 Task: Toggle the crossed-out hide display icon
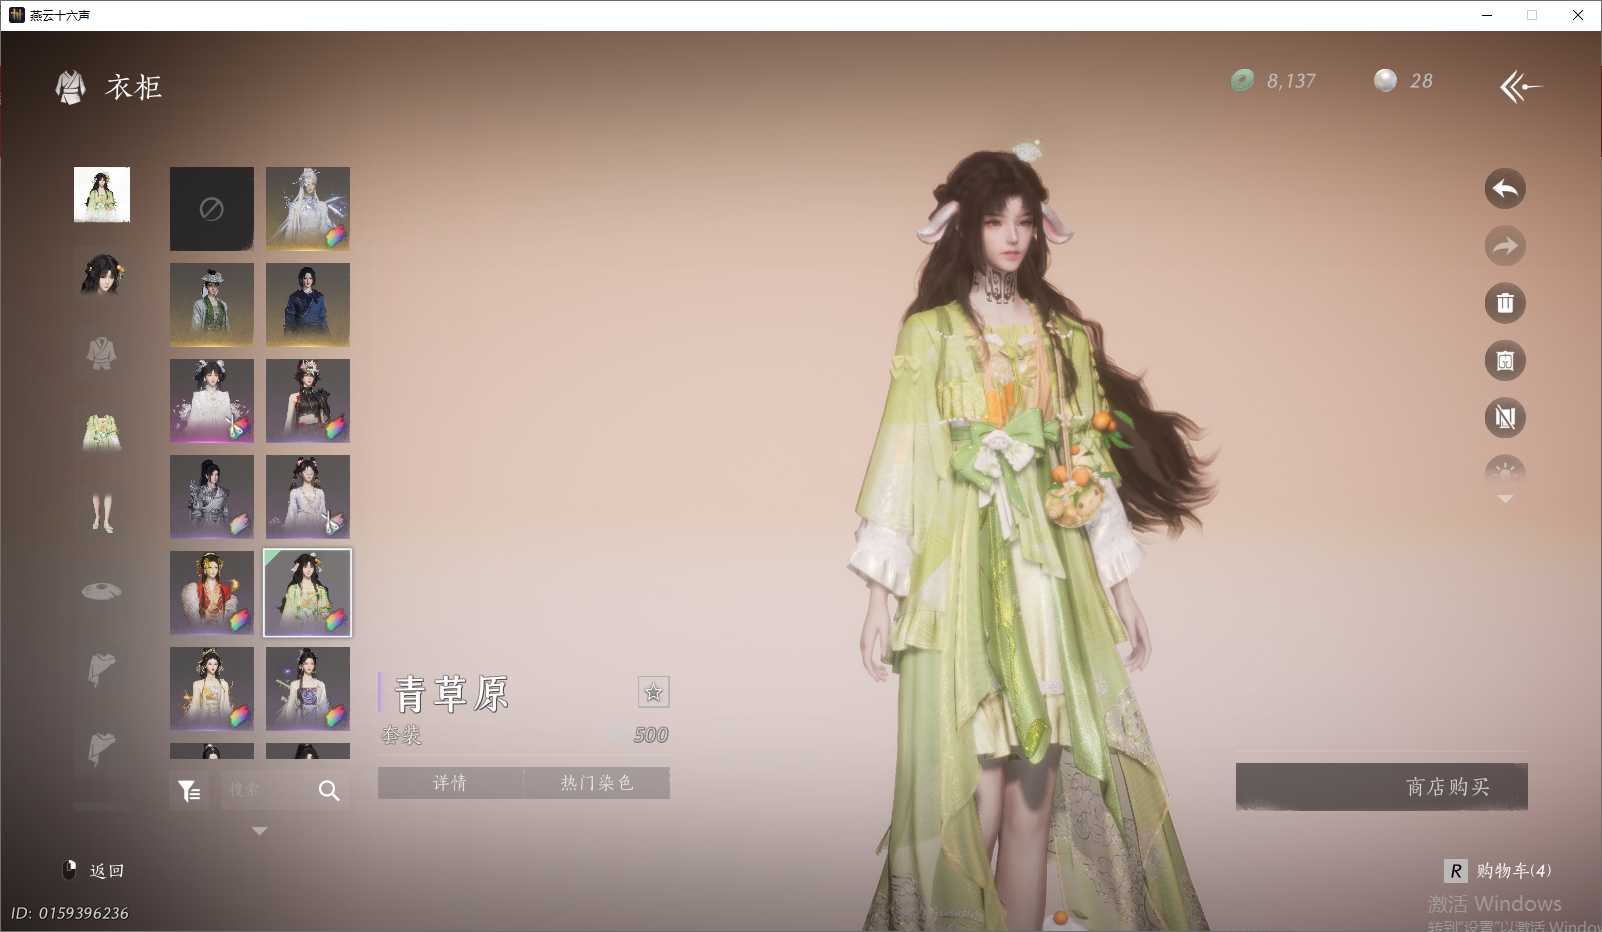(x=1505, y=418)
